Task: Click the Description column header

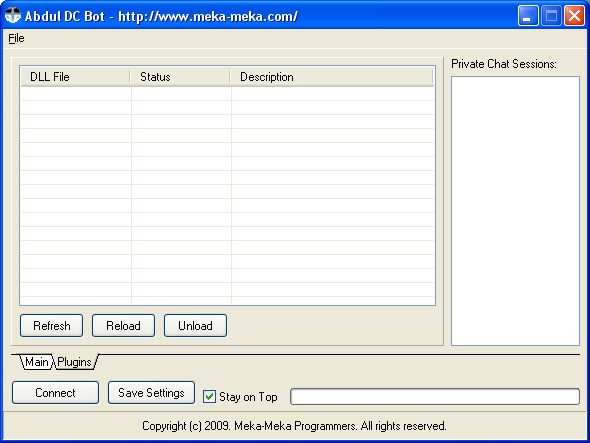Action: pos(332,77)
